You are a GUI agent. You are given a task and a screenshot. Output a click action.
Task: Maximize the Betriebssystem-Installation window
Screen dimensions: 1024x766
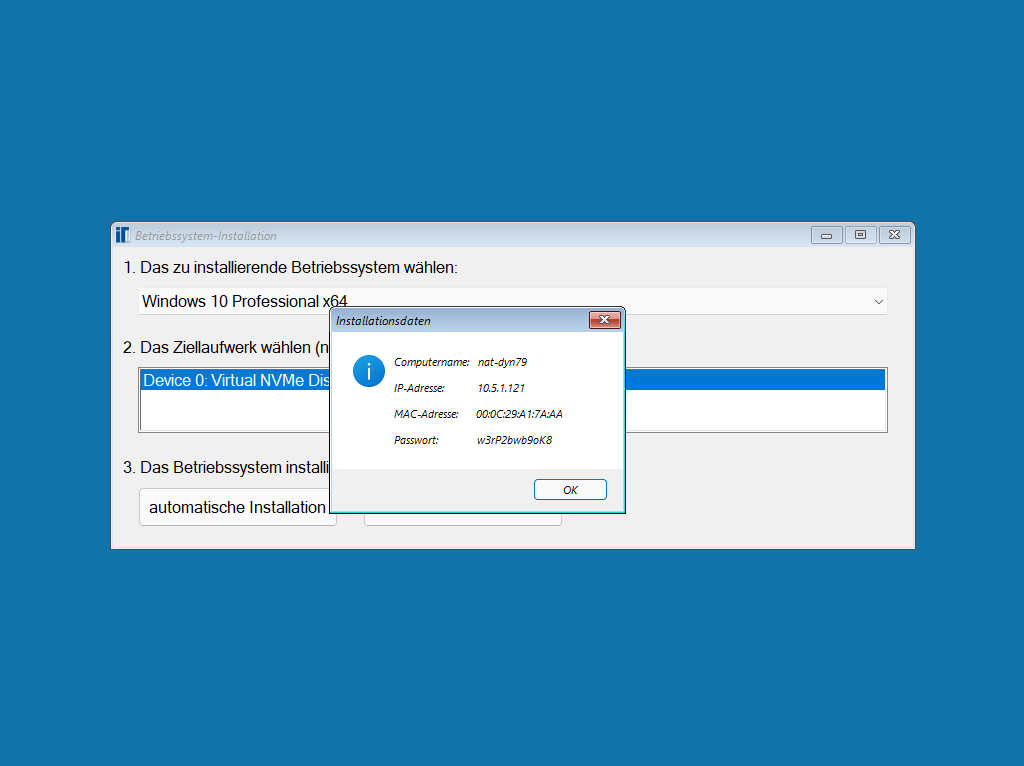pos(860,235)
